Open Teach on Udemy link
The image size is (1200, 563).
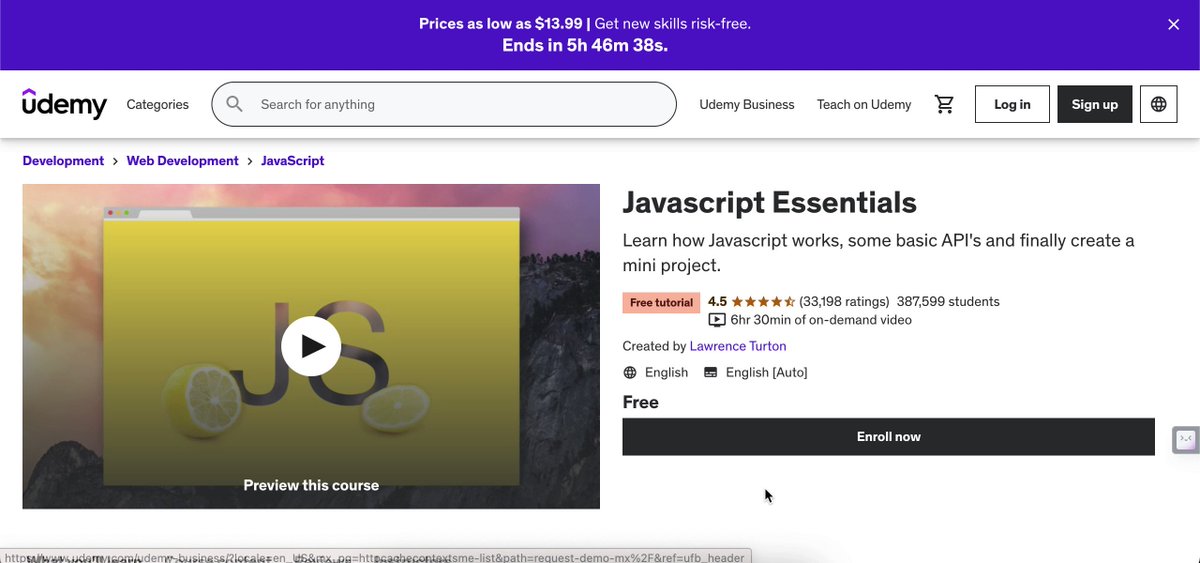pyautogui.click(x=864, y=104)
